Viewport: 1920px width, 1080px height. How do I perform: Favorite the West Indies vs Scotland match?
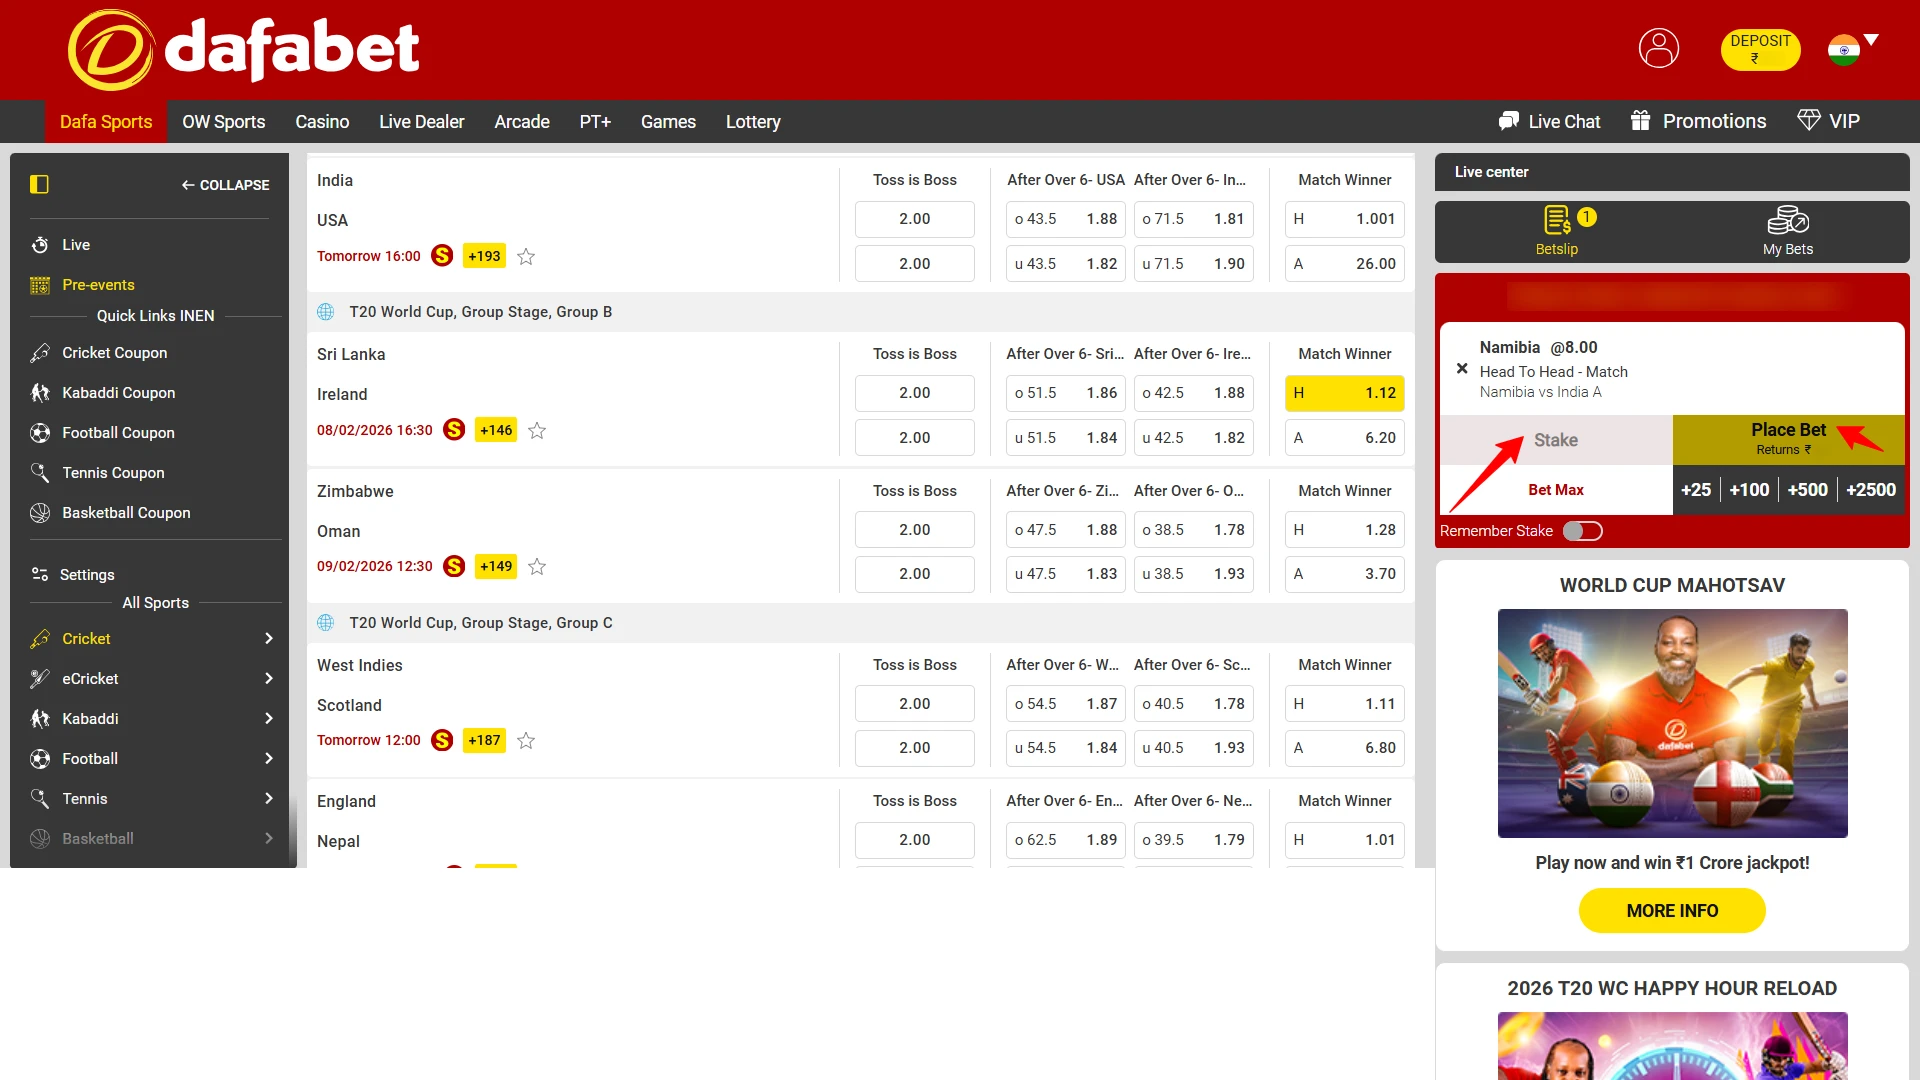[526, 741]
